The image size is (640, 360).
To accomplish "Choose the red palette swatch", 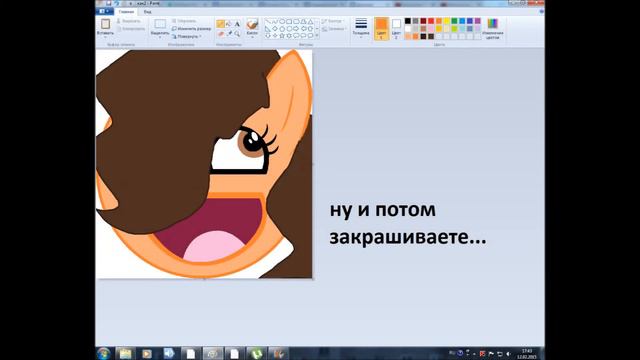I will [x=431, y=21].
